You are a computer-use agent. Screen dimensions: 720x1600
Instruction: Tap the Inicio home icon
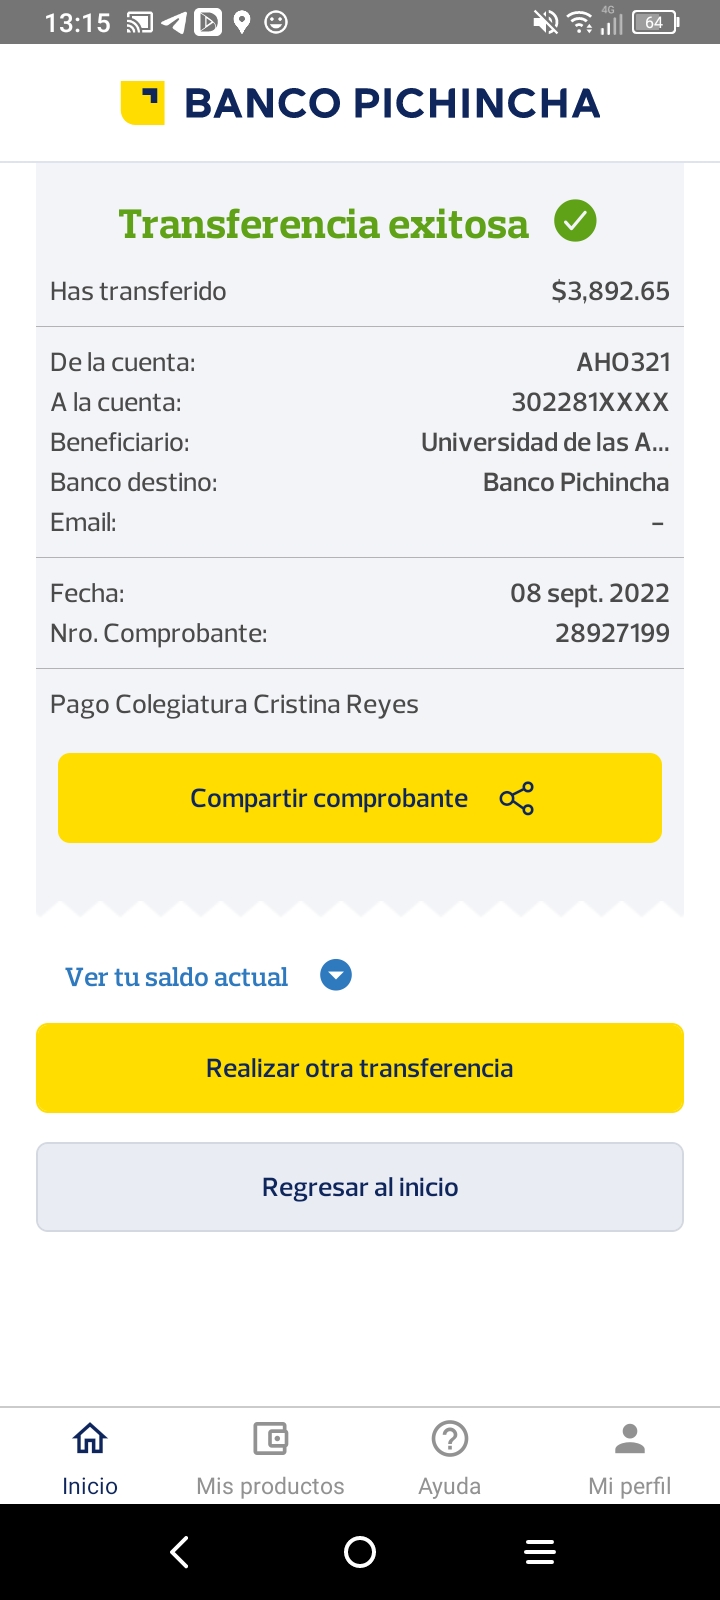90,1439
